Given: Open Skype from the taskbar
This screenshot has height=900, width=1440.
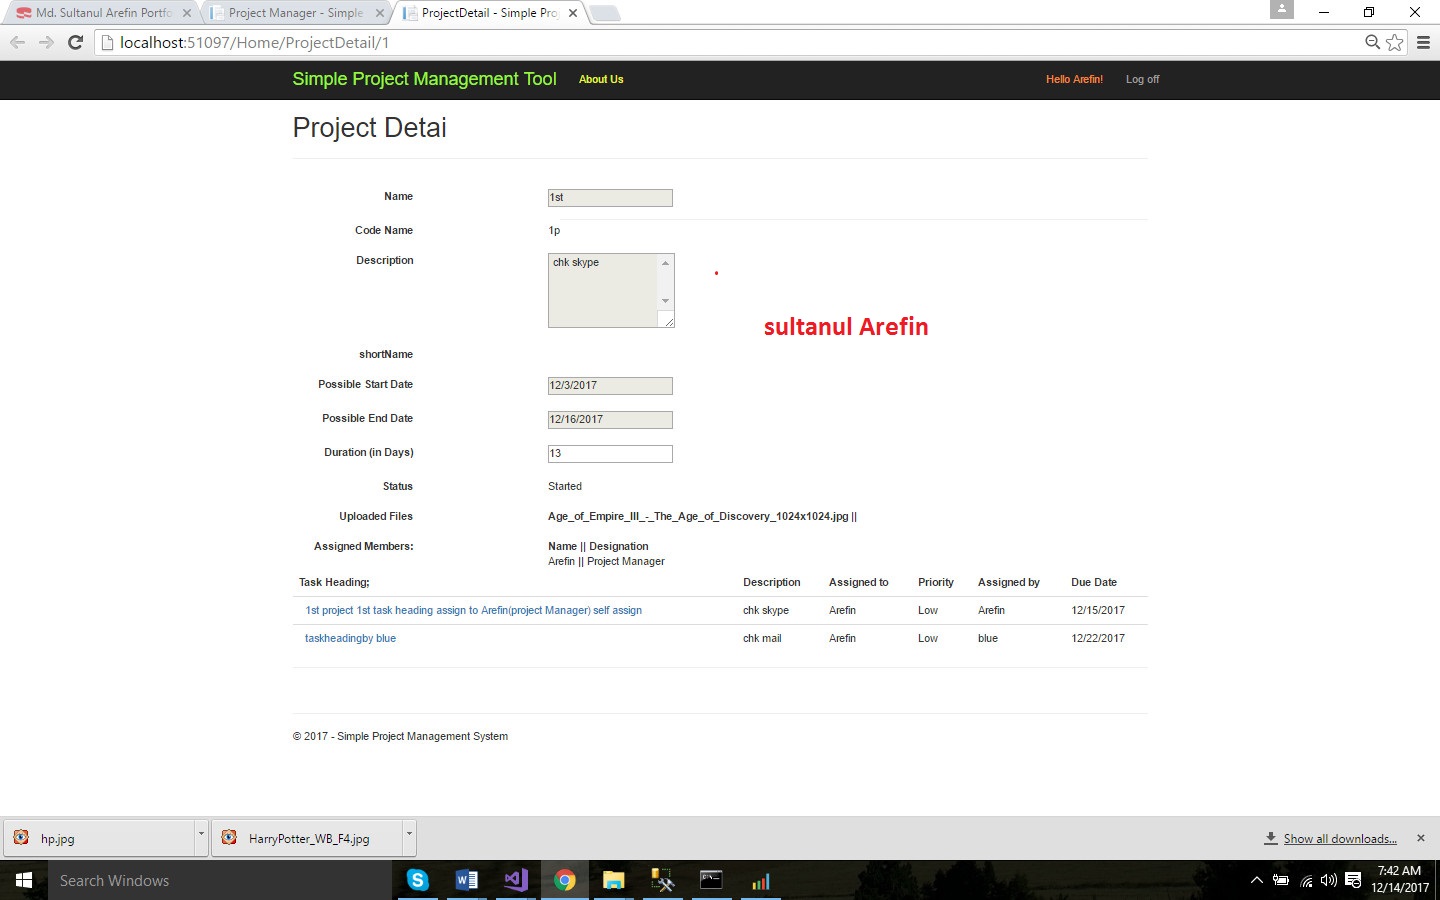Looking at the screenshot, I should coord(418,880).
